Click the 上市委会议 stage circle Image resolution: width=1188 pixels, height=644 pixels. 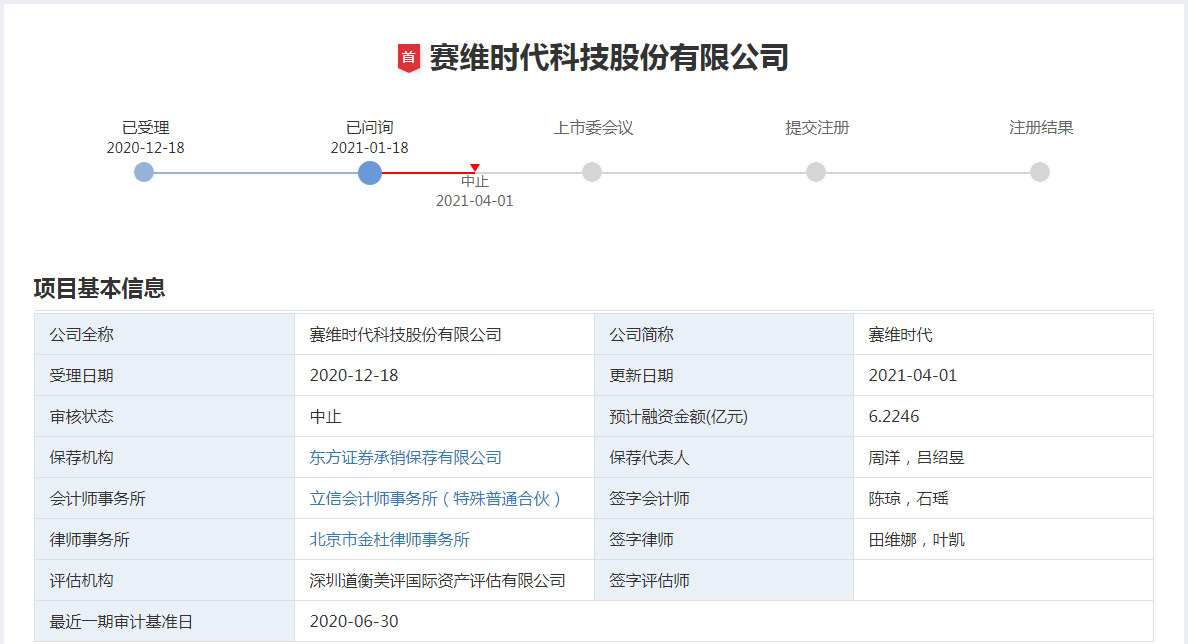(x=592, y=172)
